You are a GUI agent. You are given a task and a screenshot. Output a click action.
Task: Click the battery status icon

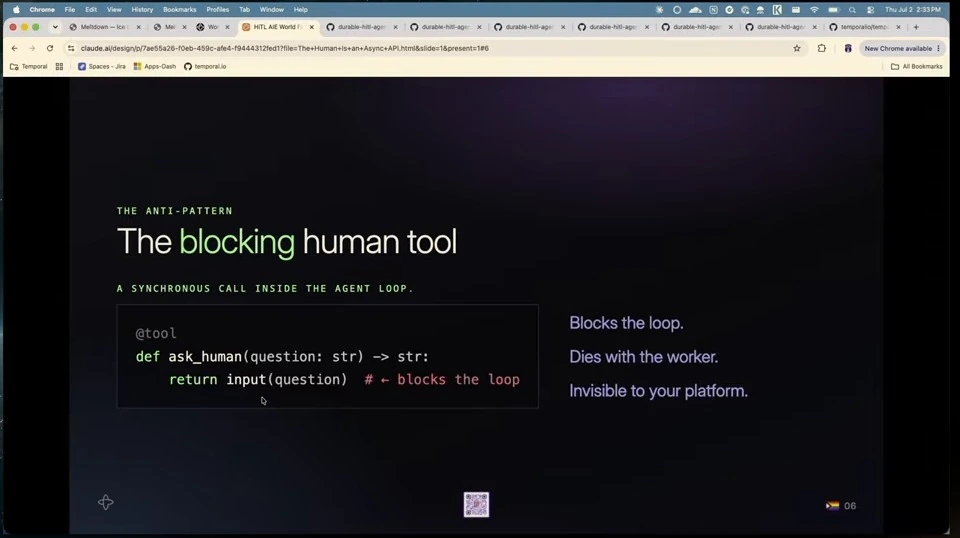pyautogui.click(x=833, y=10)
